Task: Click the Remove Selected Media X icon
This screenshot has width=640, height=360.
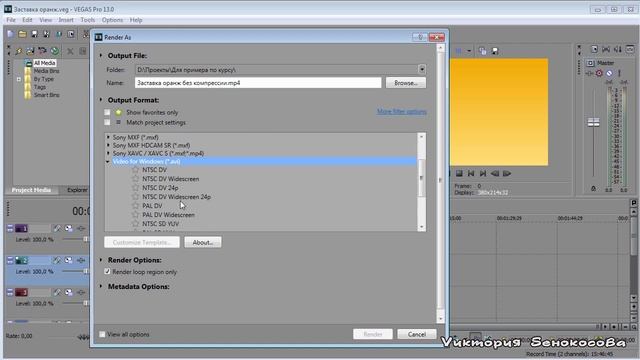Action: [70, 51]
